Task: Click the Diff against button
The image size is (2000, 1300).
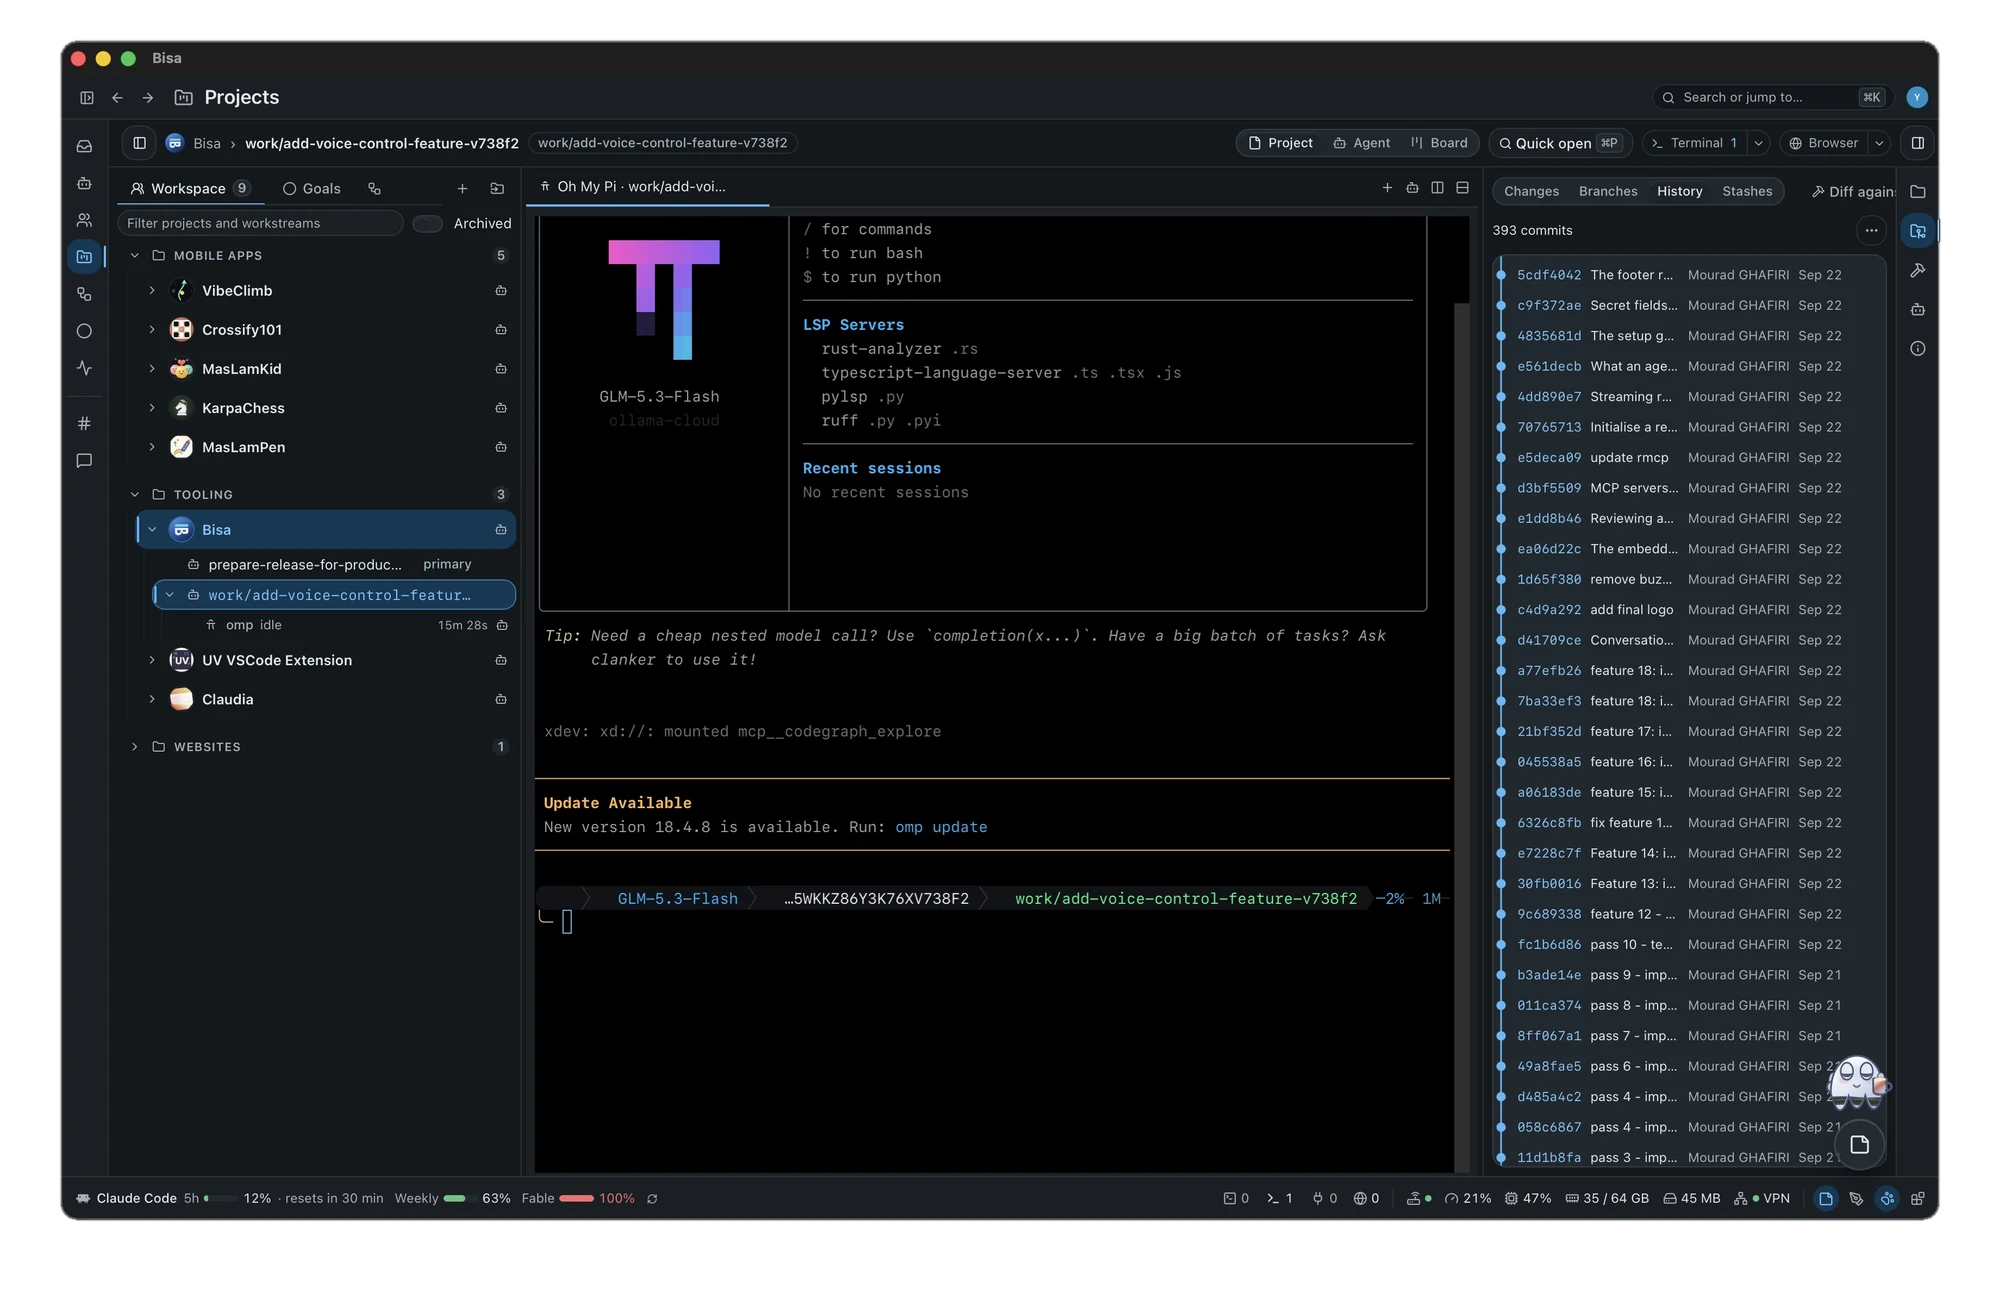Action: (1853, 191)
